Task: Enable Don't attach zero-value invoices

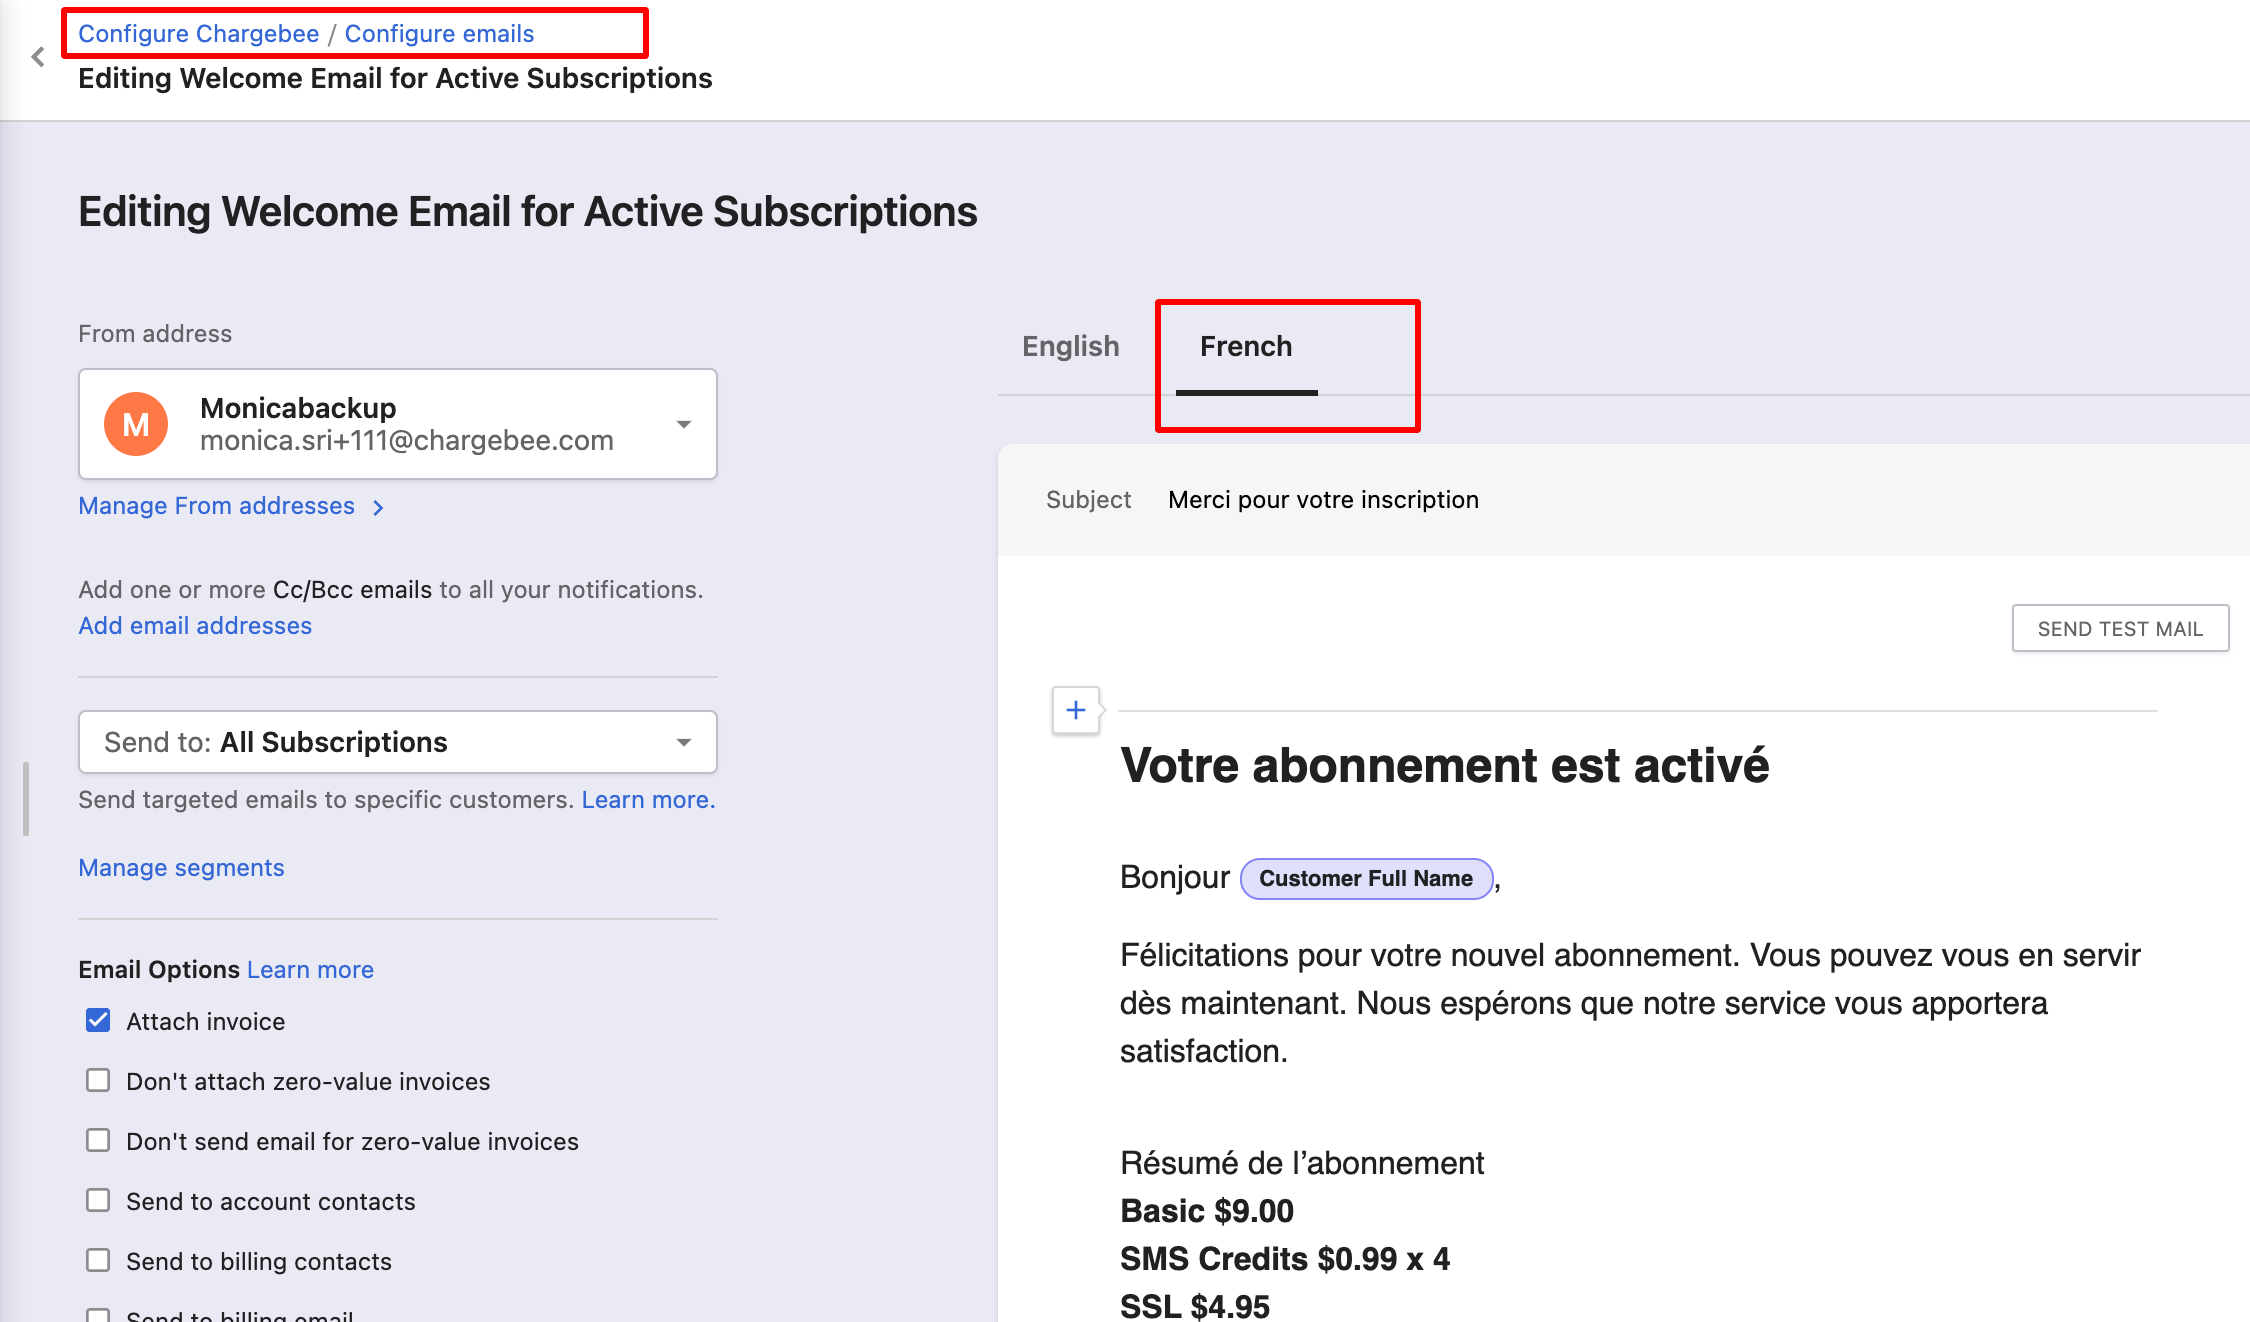Action: coord(98,1080)
